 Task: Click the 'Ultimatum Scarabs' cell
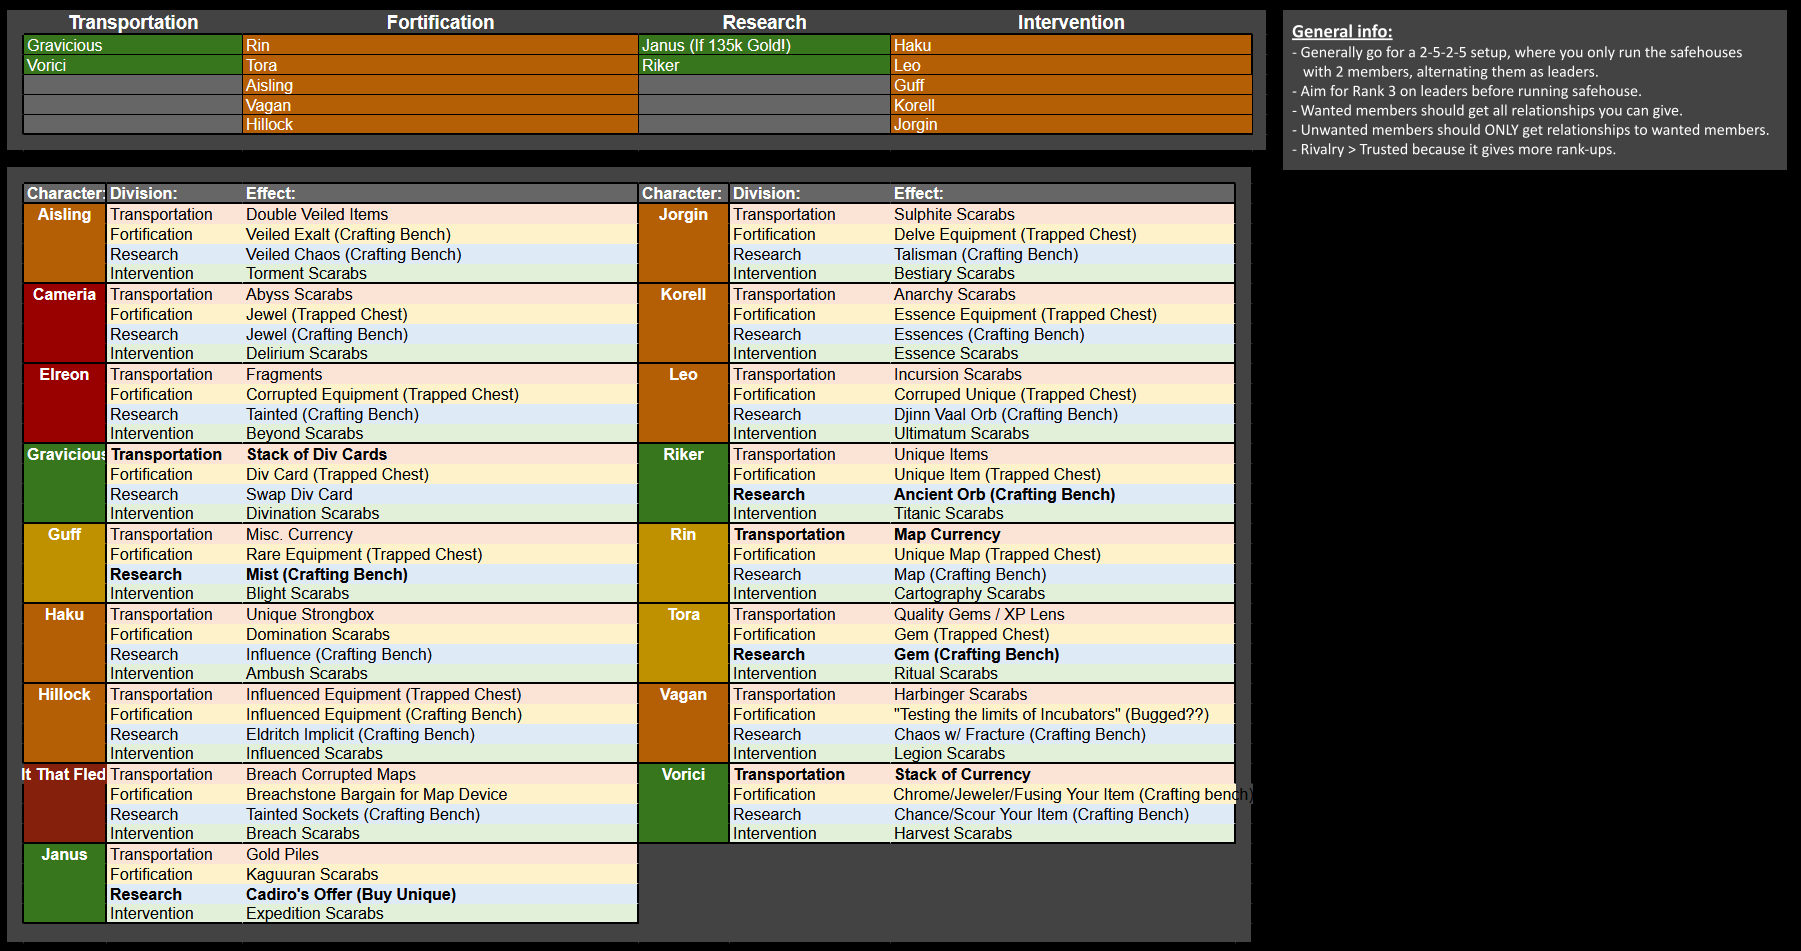coord(1062,433)
